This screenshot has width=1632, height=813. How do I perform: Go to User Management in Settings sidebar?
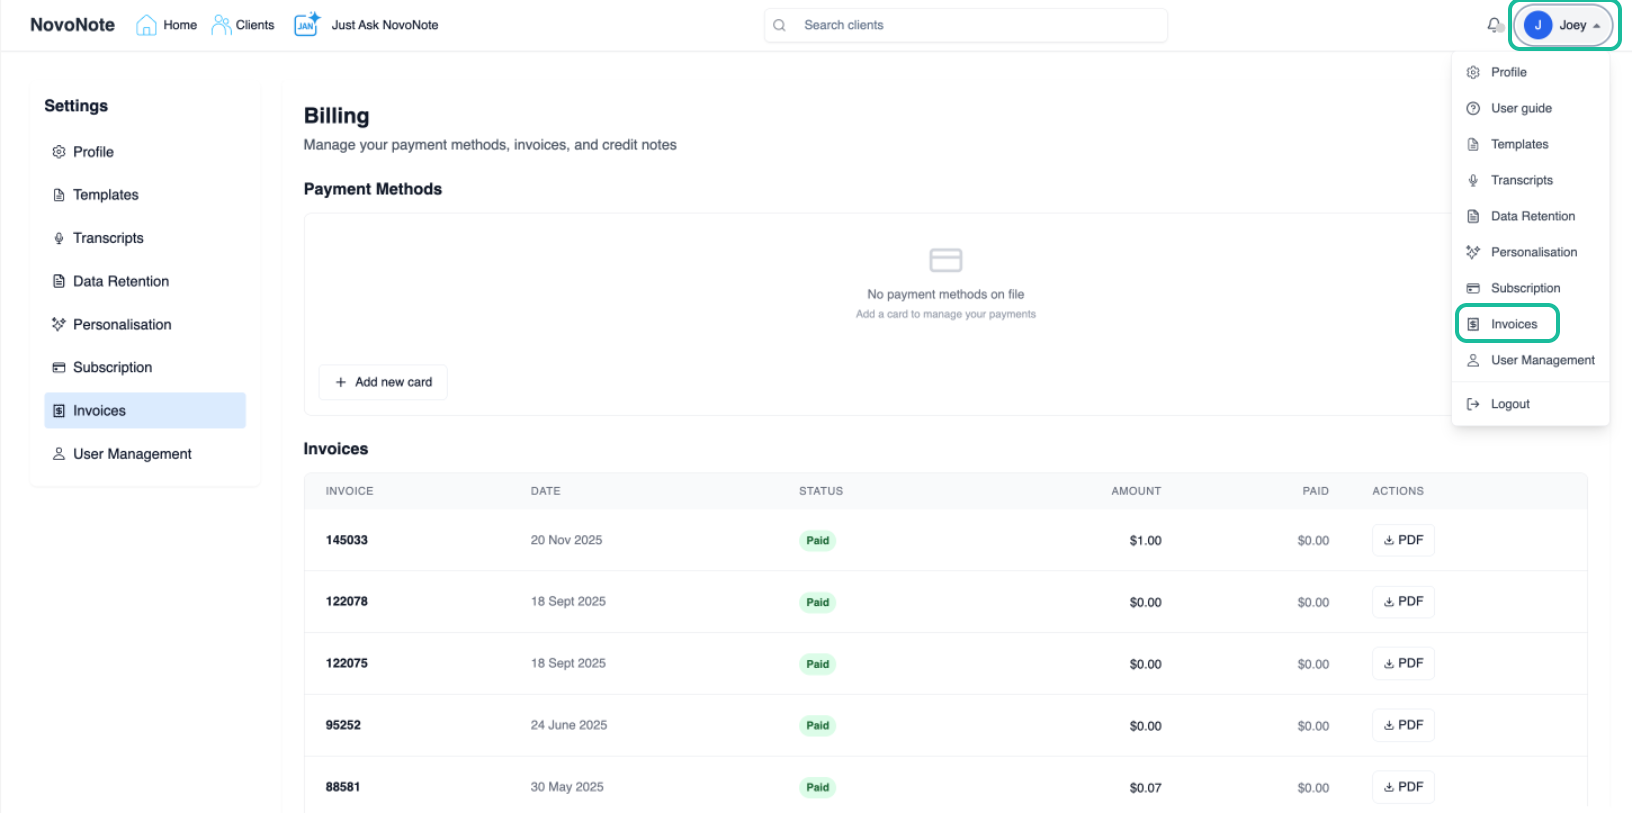[132, 454]
